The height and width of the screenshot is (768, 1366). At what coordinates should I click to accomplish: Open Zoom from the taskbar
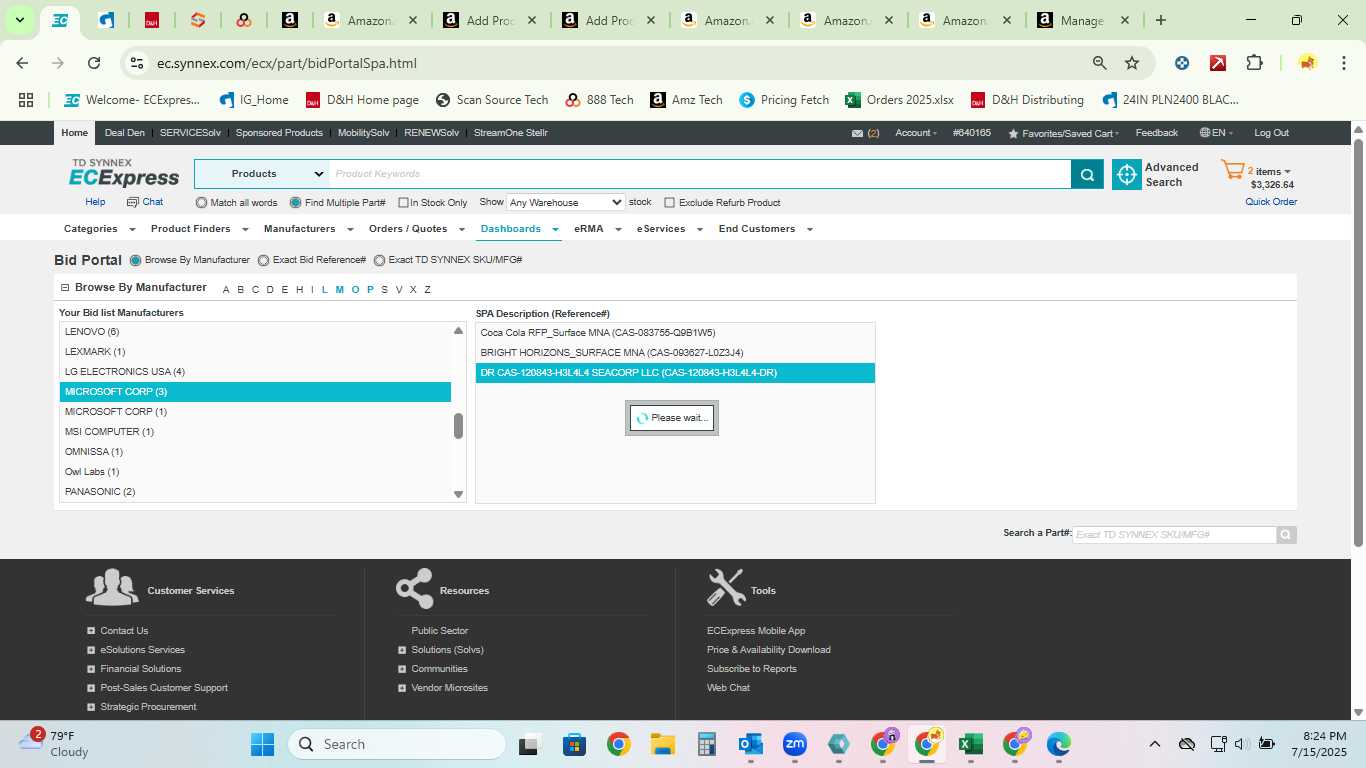coord(795,744)
